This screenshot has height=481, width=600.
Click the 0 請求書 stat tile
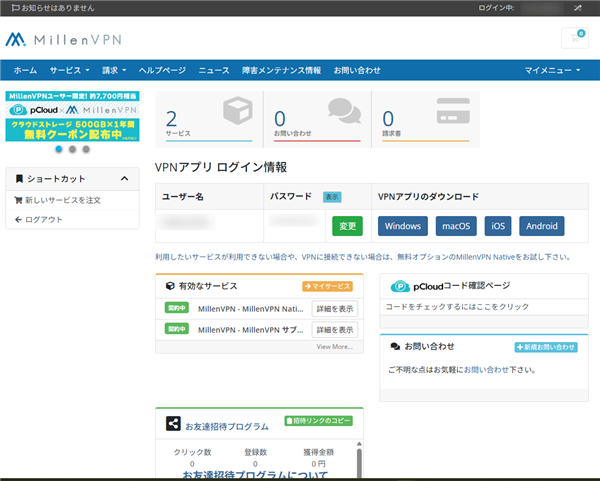(x=426, y=119)
